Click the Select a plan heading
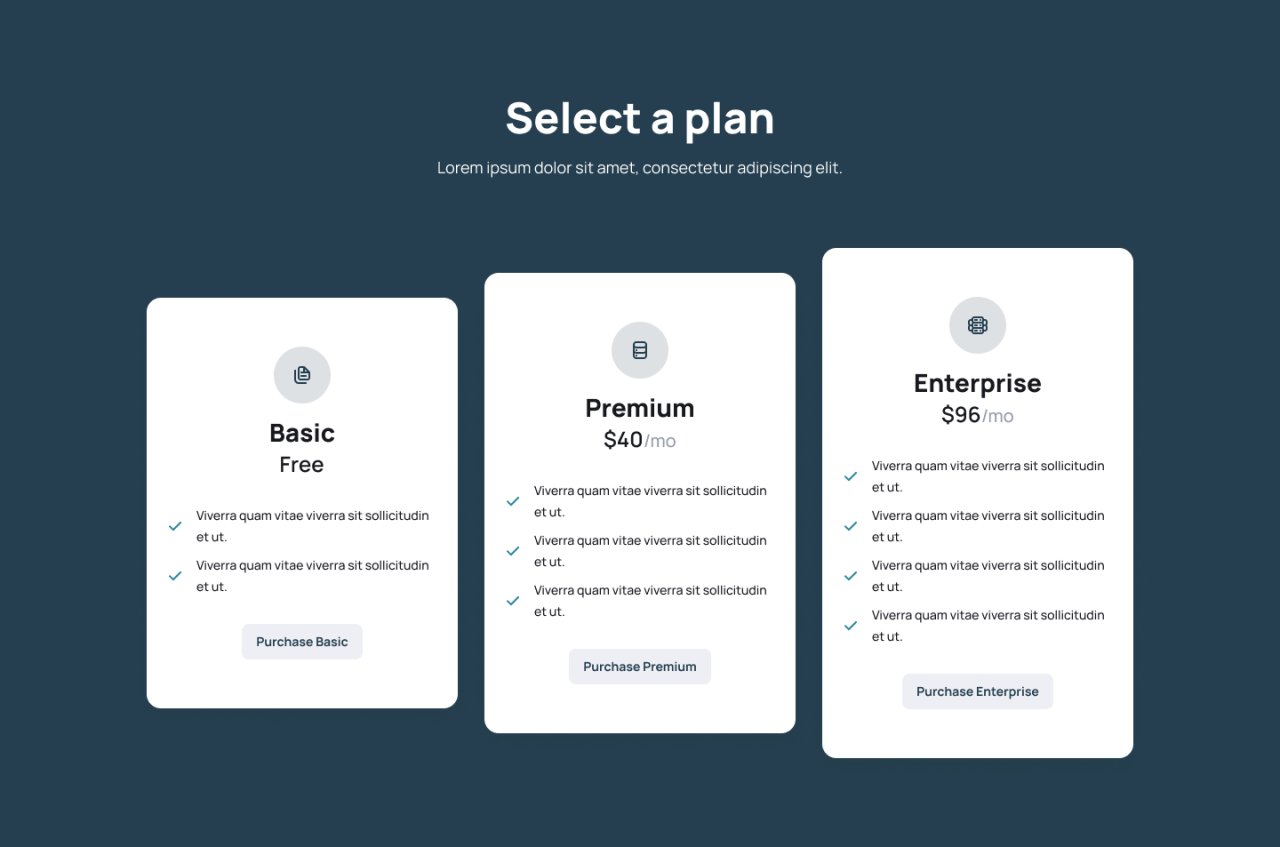 [640, 118]
